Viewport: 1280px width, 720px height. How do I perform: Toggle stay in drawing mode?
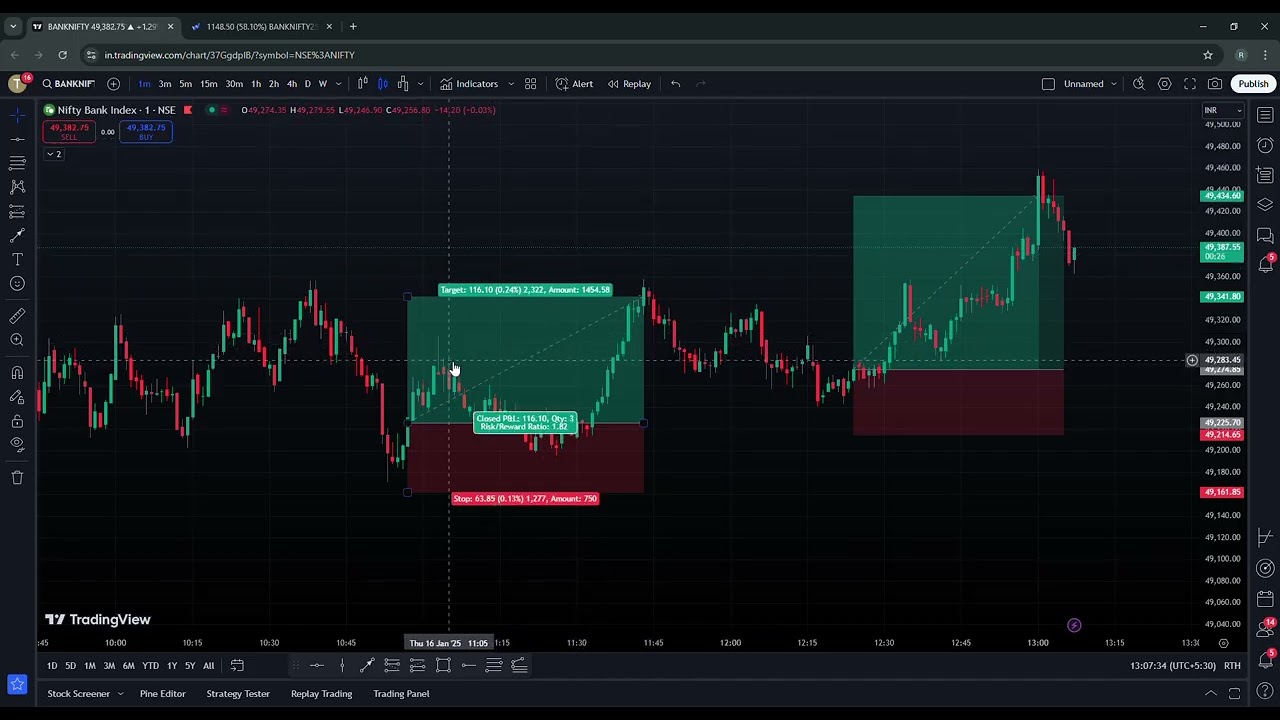tap(17, 397)
